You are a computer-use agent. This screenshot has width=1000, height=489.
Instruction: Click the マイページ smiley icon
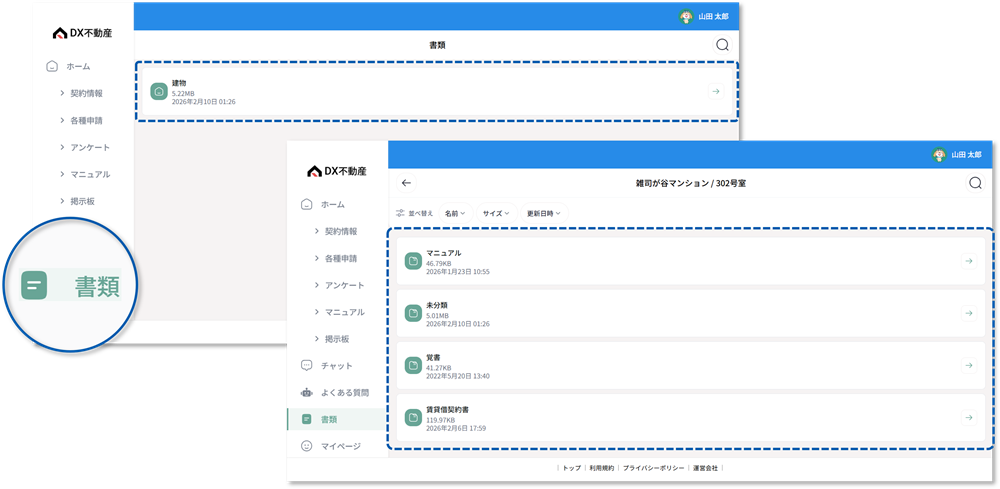coord(307,446)
